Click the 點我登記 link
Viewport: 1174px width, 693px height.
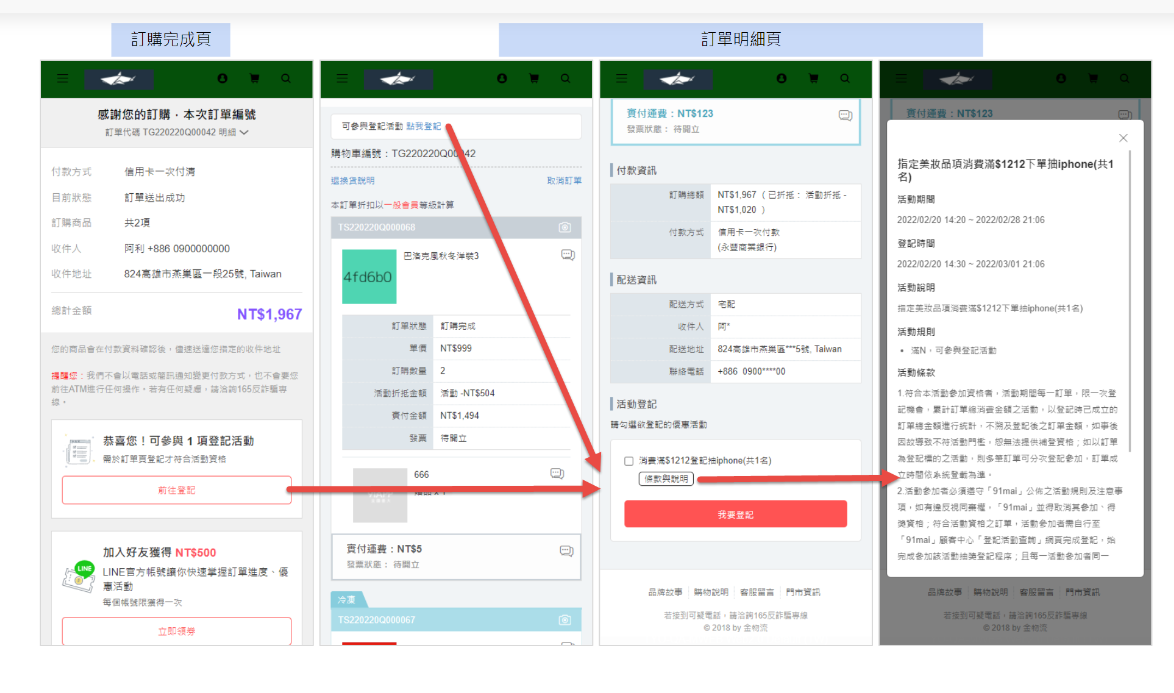click(x=423, y=127)
